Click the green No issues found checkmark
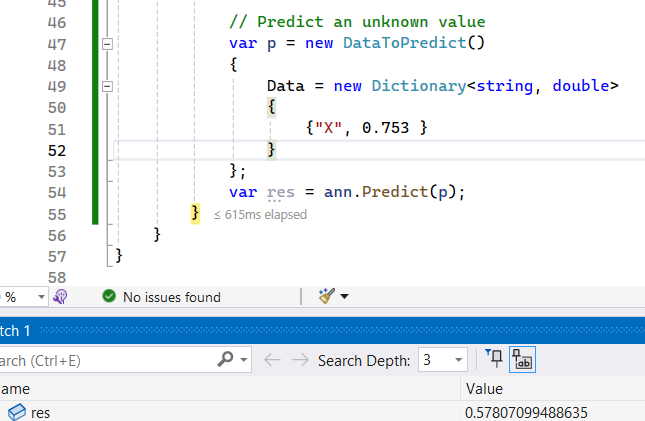 [x=109, y=296]
